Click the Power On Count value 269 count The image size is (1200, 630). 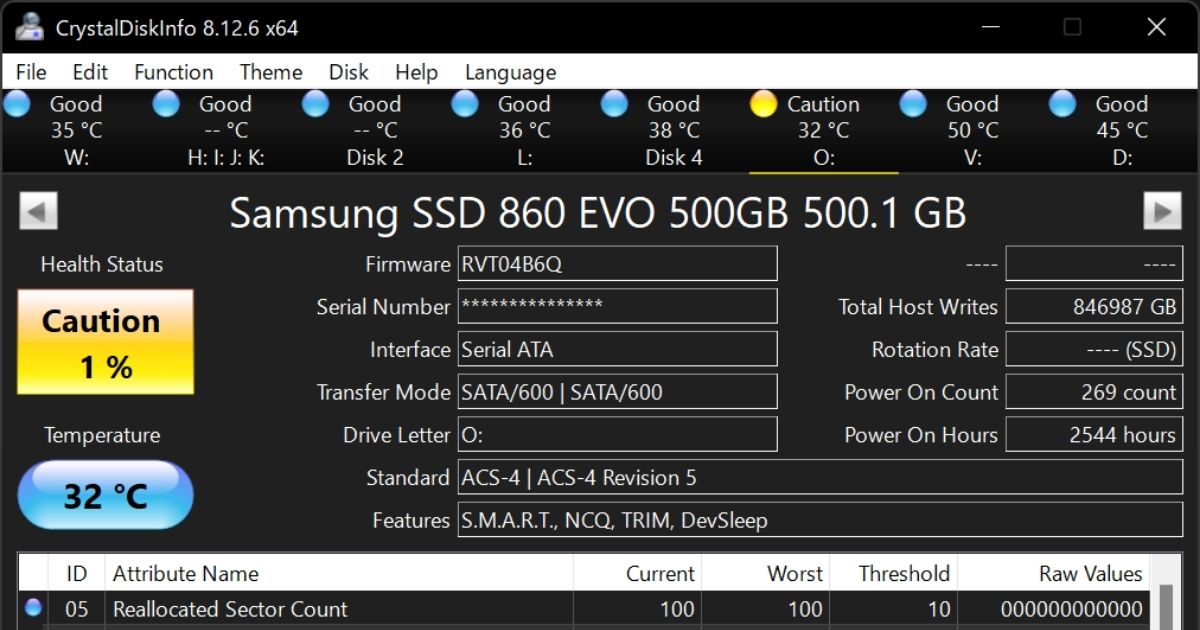pos(1093,392)
